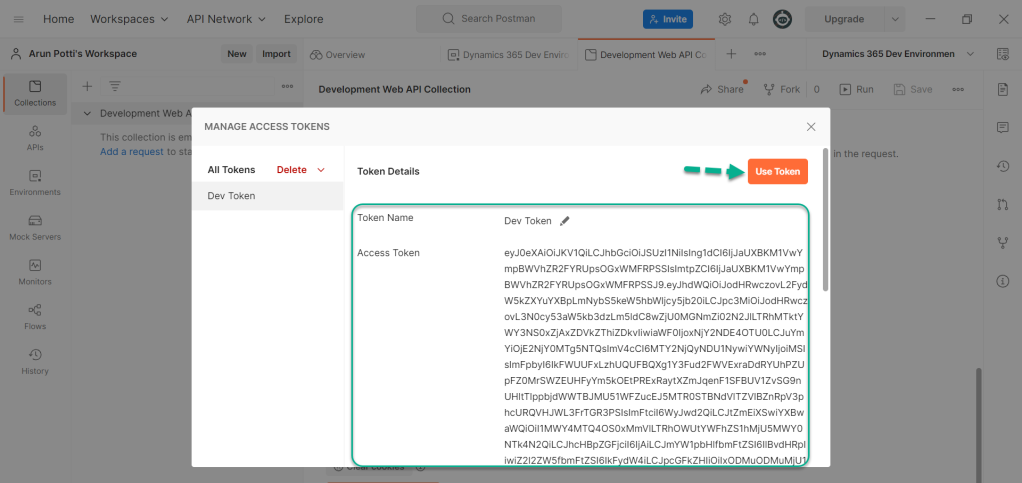This screenshot has height=483, width=1022.
Task: Switch to Dynamics 365 Dev Environment tab
Action: coord(509,55)
